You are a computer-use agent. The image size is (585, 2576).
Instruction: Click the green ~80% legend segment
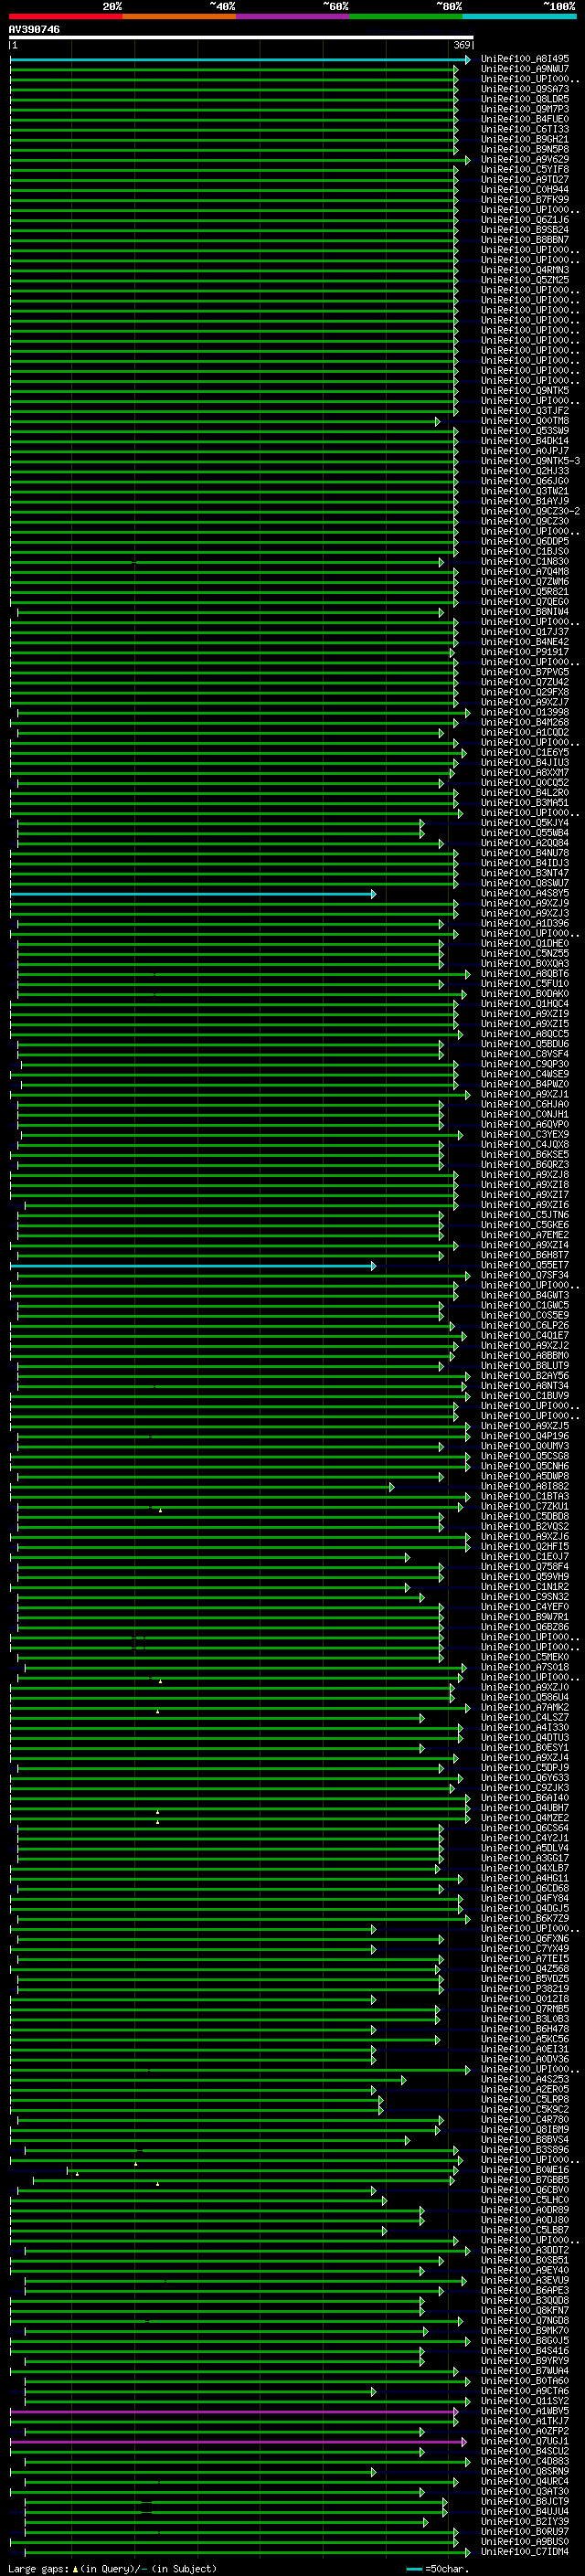[x=406, y=16]
